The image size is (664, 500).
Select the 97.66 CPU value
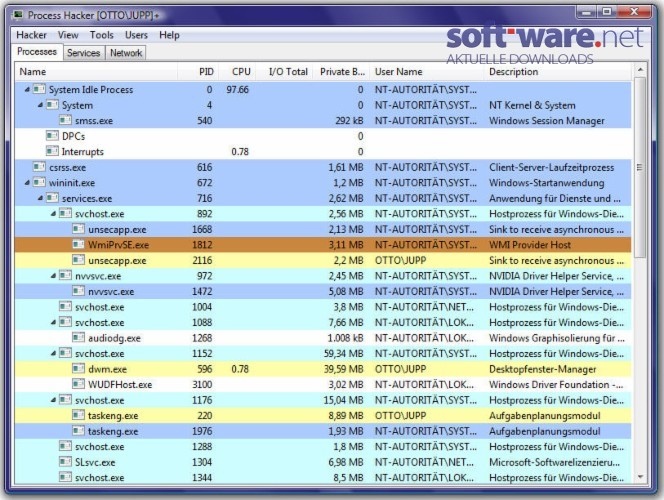238,89
